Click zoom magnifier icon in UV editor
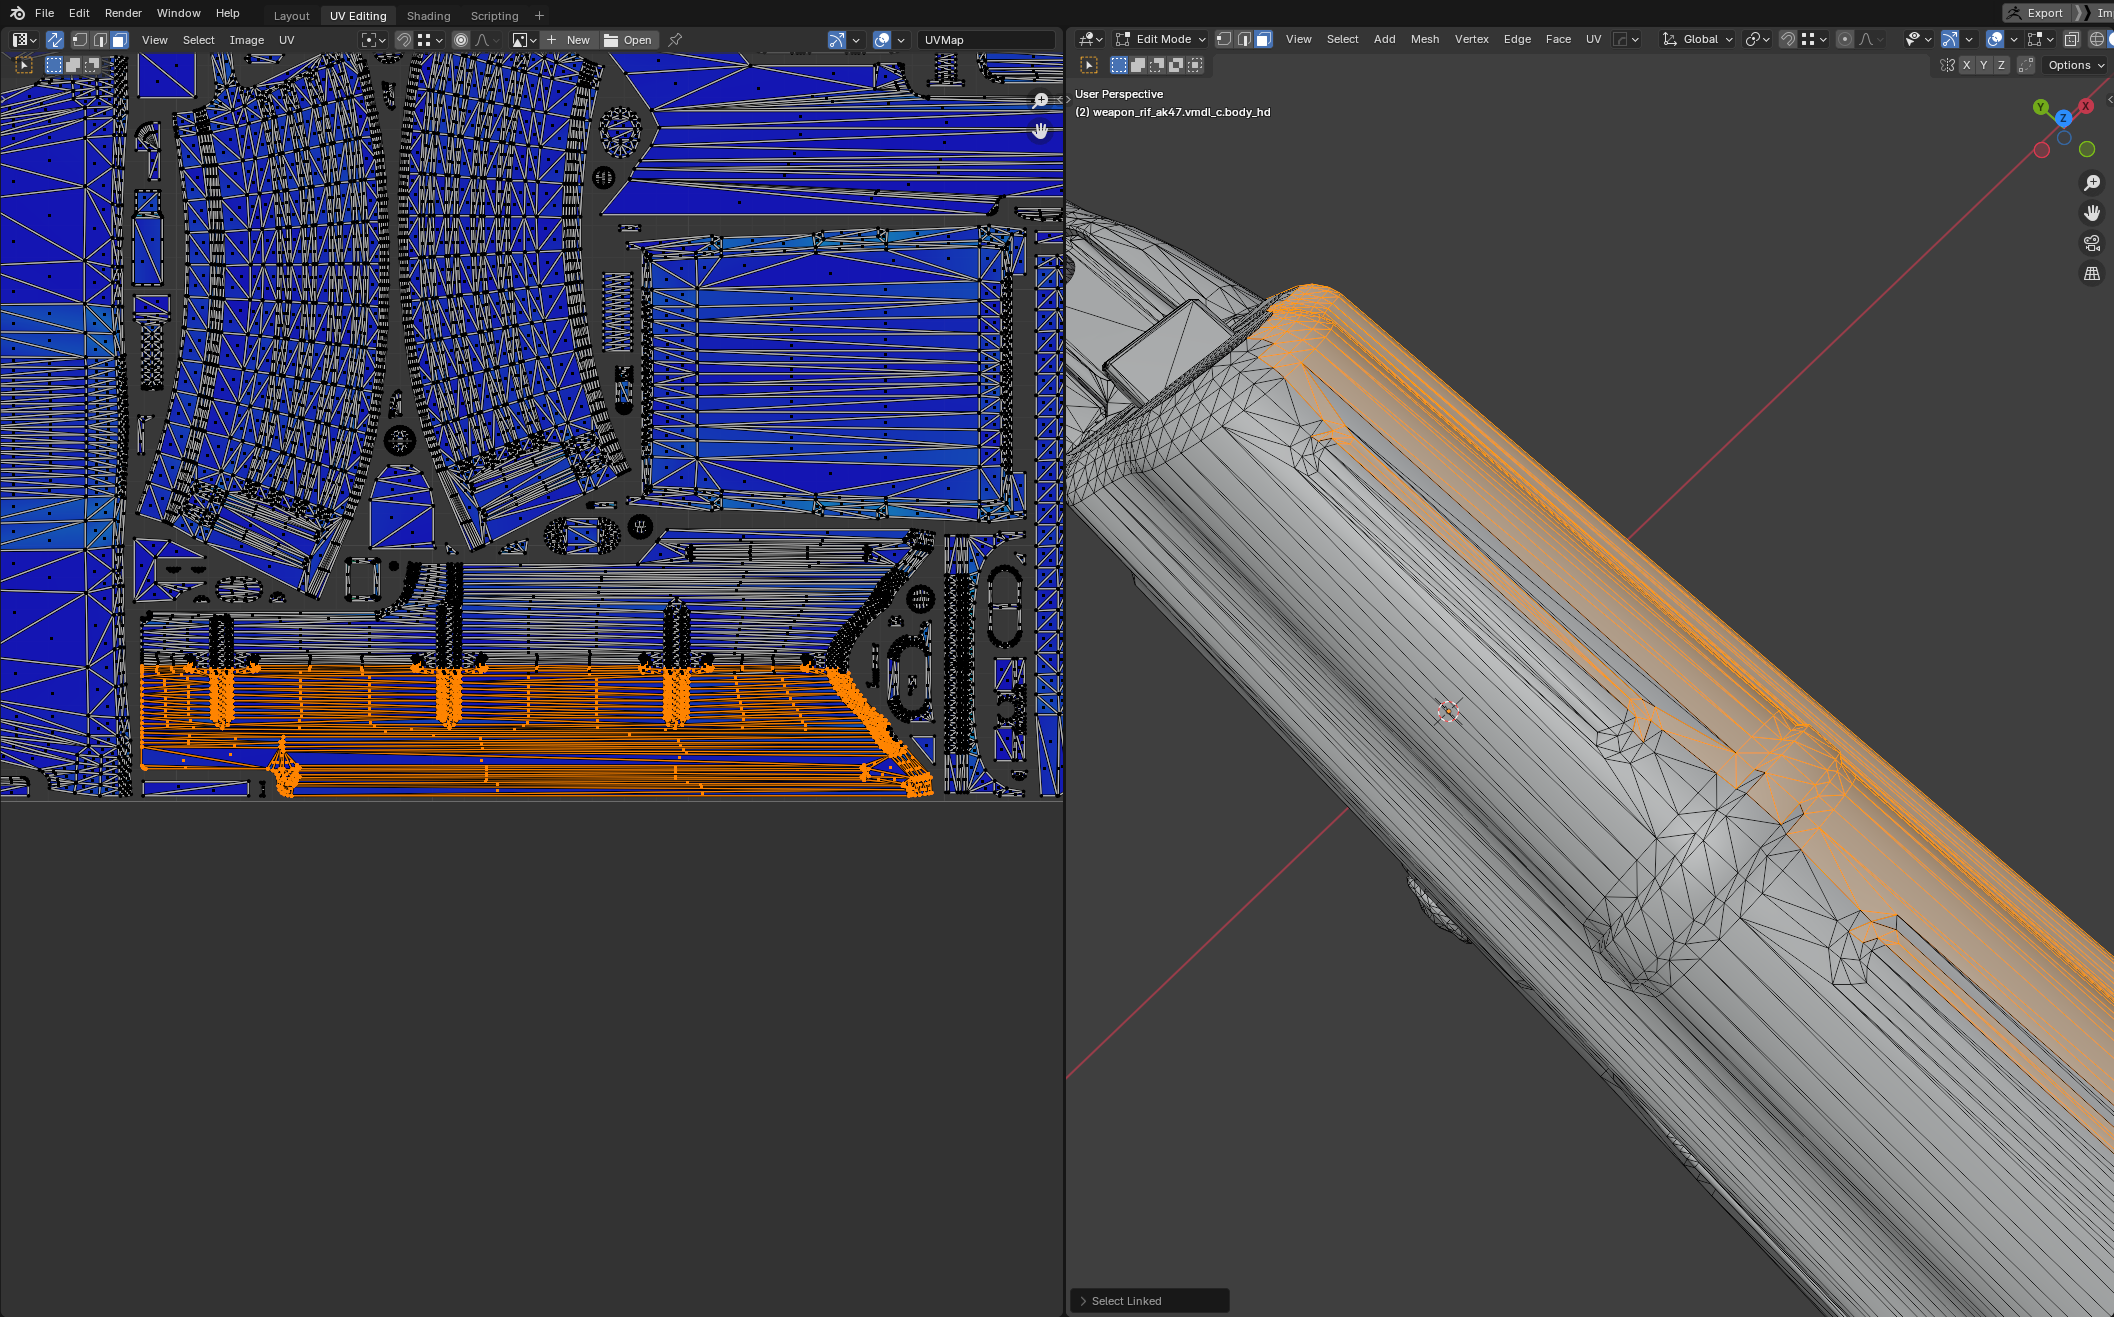This screenshot has height=1317, width=2114. coord(1040,101)
